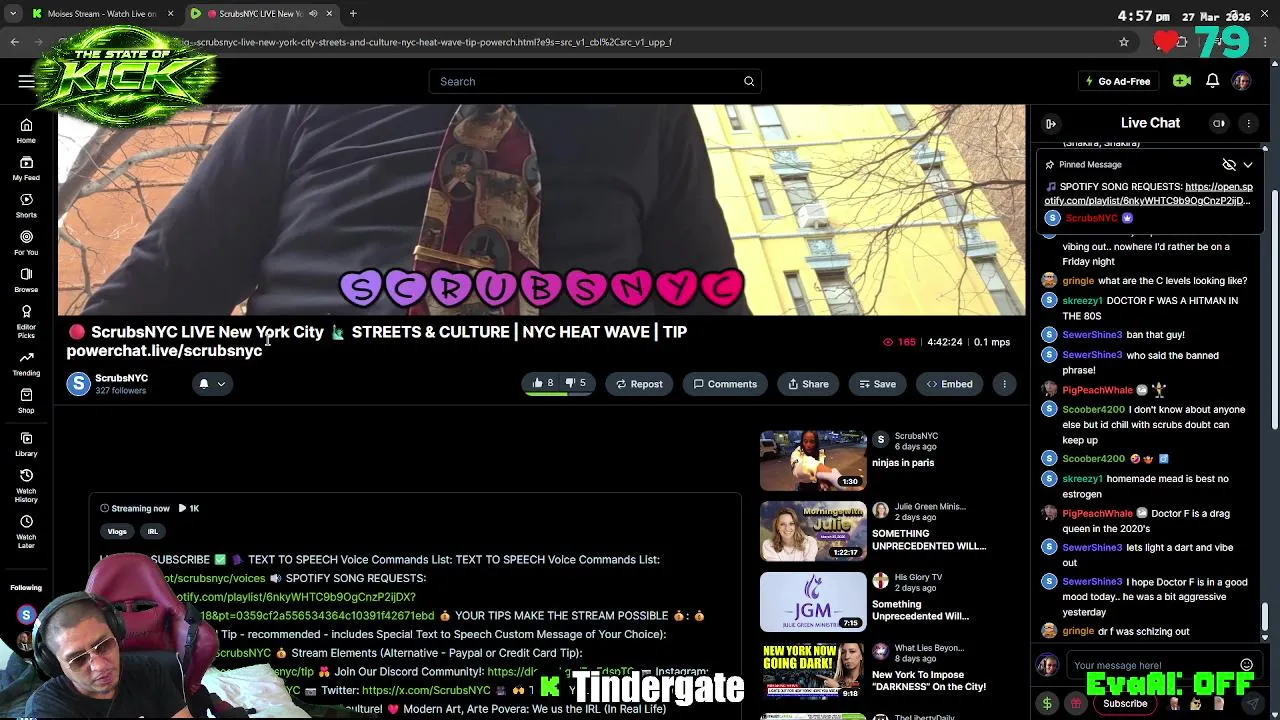1280x720 pixels.
Task: Expand the notification options chevron
Action: pos(221,384)
